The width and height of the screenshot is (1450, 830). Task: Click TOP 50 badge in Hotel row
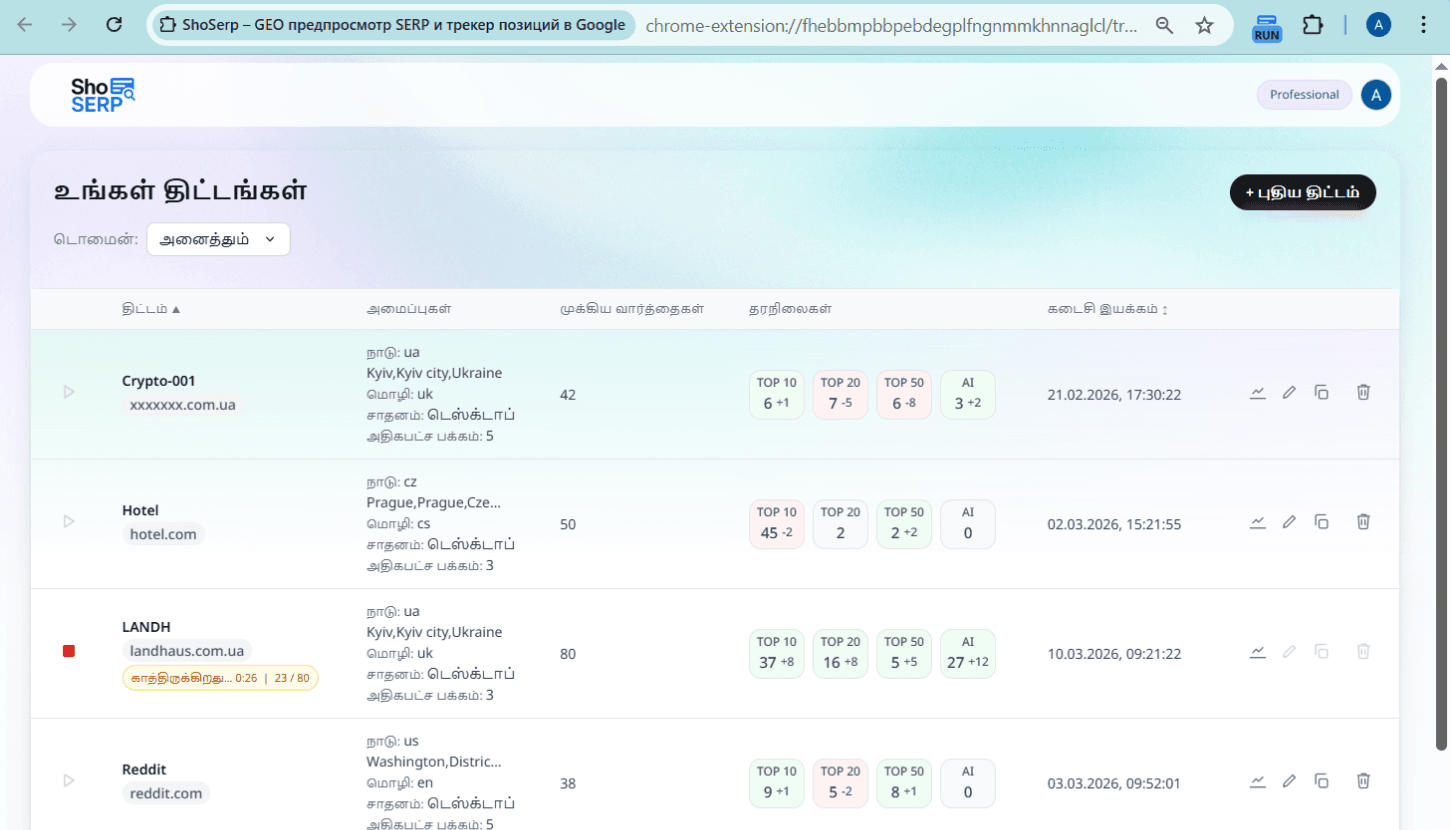[x=904, y=524]
